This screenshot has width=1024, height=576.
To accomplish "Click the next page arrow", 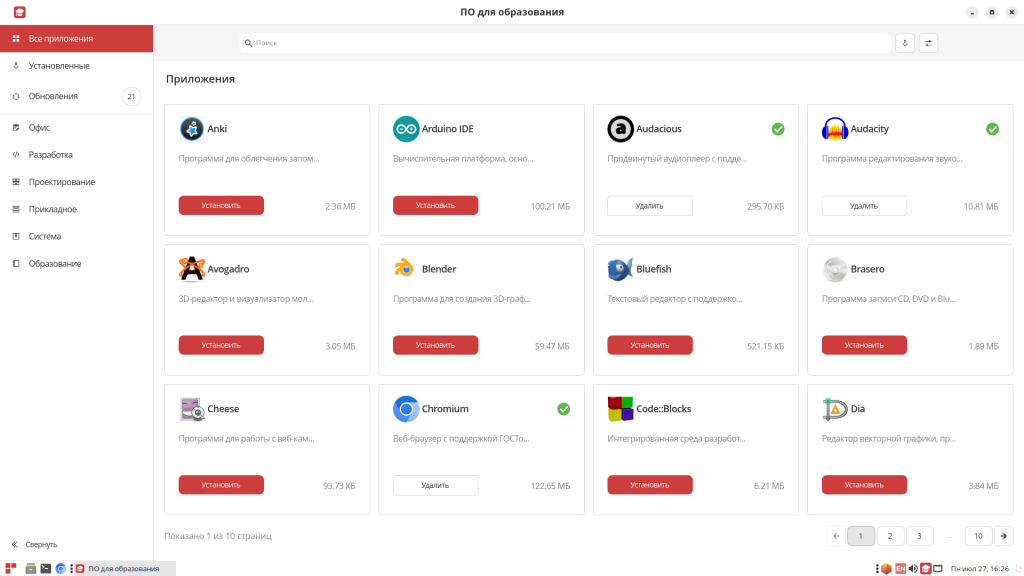I will click(1004, 536).
